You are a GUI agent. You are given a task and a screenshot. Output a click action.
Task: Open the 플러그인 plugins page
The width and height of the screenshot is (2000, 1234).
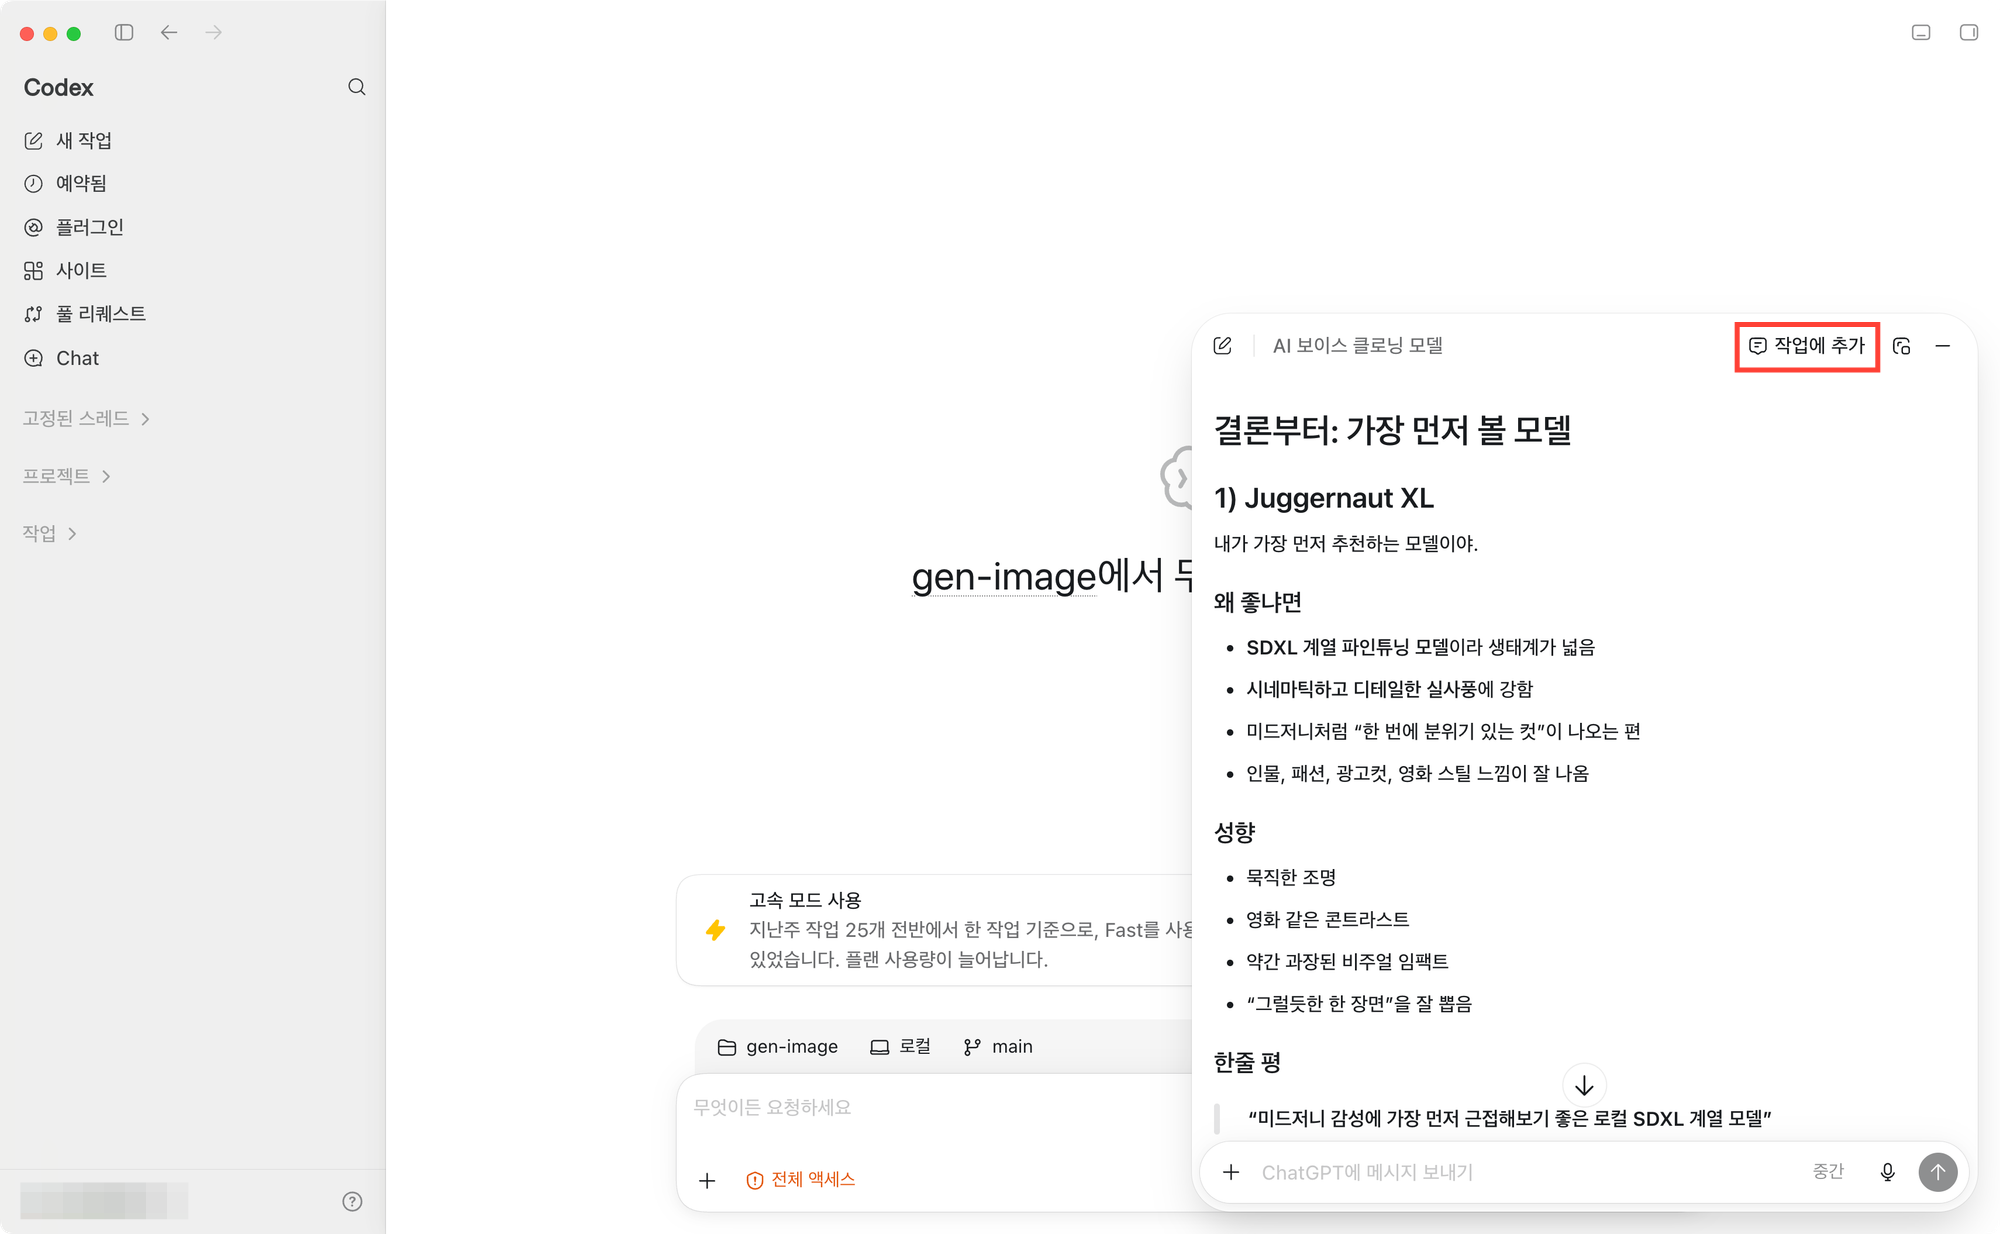(74, 227)
